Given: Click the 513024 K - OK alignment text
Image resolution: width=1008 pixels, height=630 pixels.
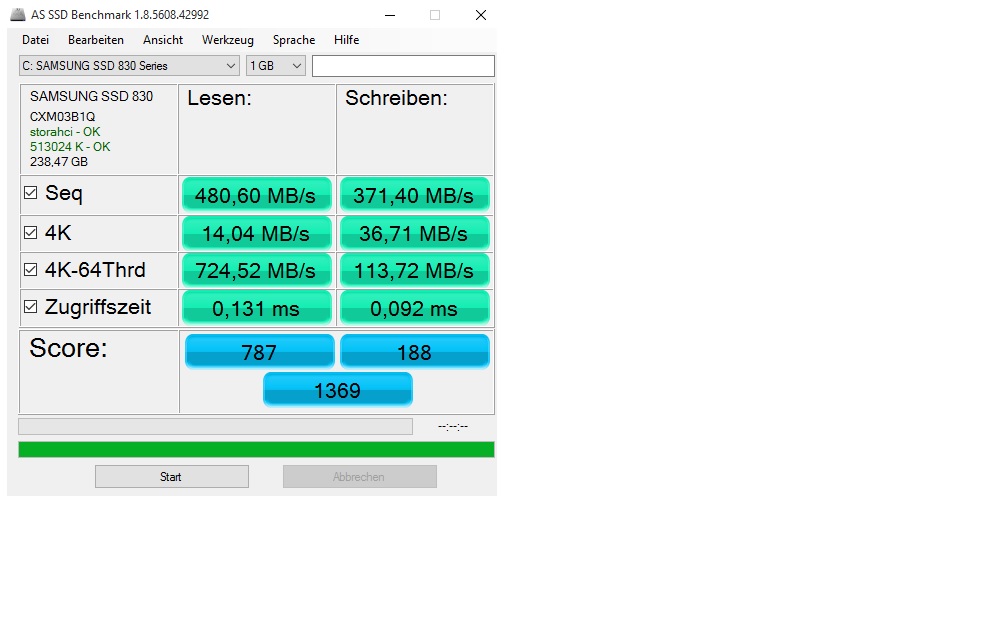Looking at the screenshot, I should (70, 147).
